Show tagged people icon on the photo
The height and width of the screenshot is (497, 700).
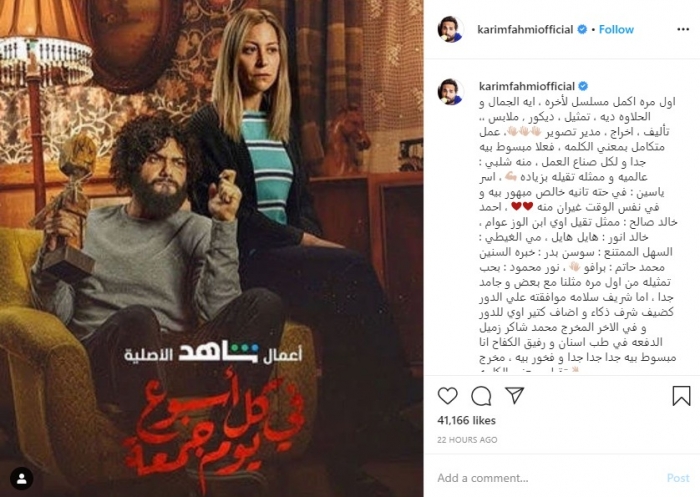21,479
